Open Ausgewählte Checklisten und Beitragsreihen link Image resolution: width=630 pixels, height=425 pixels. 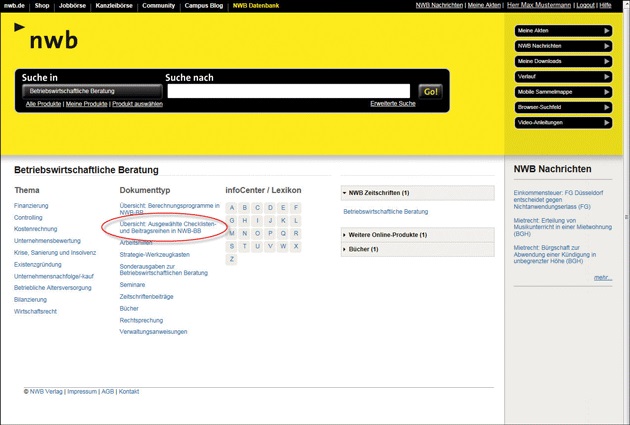tap(168, 227)
